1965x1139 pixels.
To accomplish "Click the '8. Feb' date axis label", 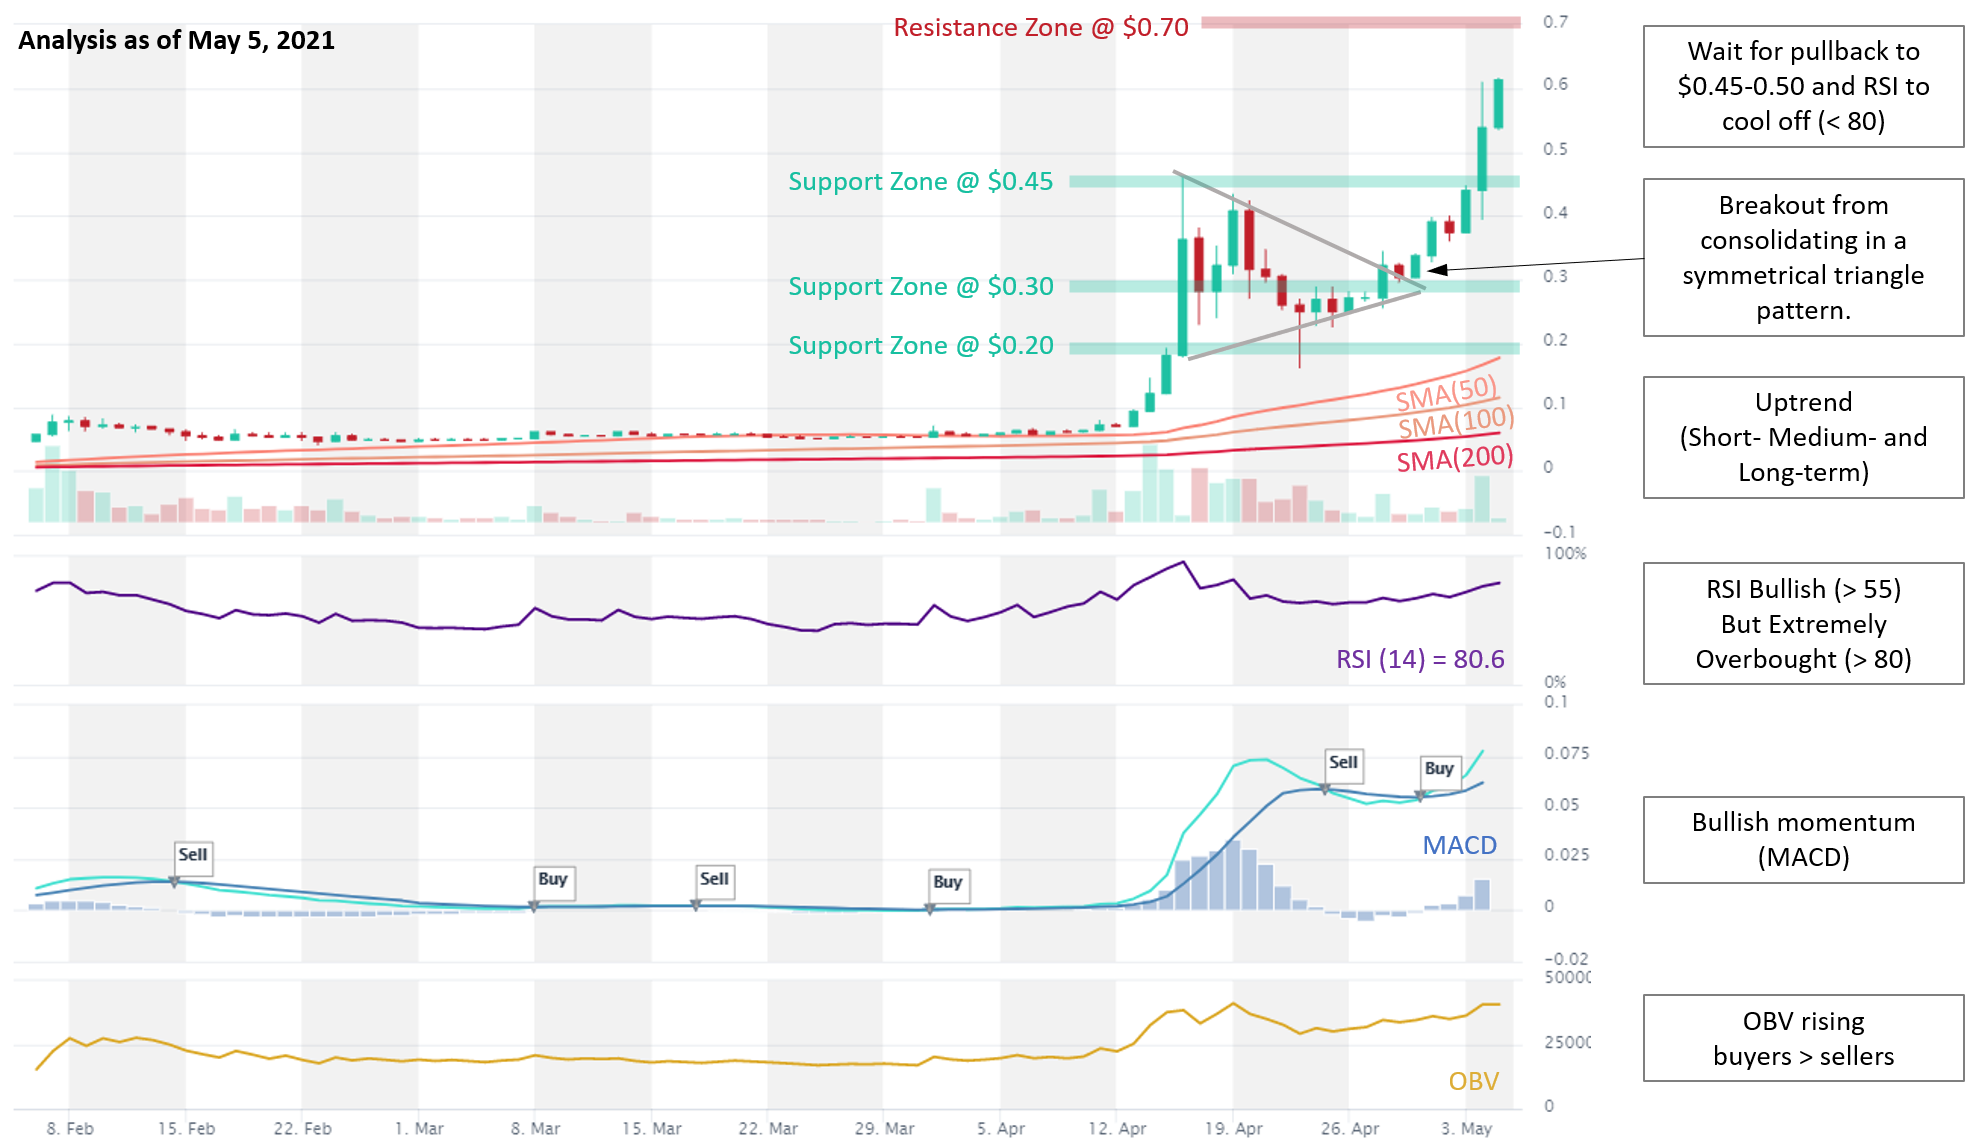I will coord(70,1128).
